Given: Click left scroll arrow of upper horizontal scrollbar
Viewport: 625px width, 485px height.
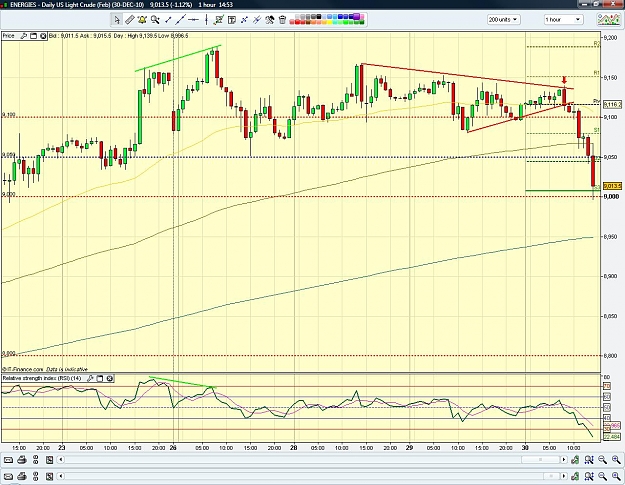Looking at the screenshot, I should tap(61, 459).
